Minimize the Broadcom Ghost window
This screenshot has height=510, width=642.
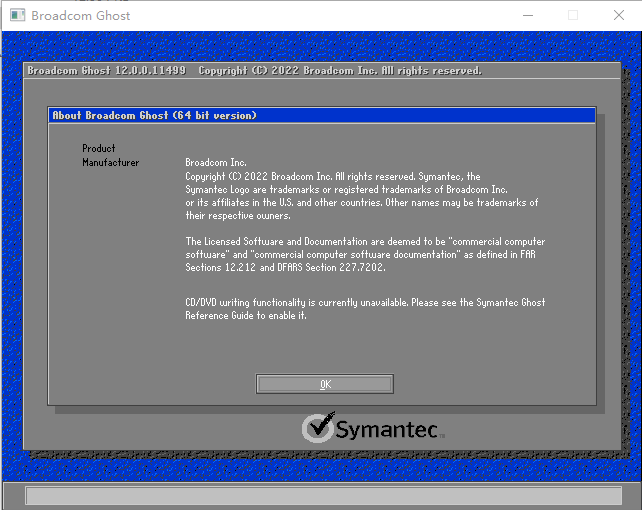coord(528,16)
